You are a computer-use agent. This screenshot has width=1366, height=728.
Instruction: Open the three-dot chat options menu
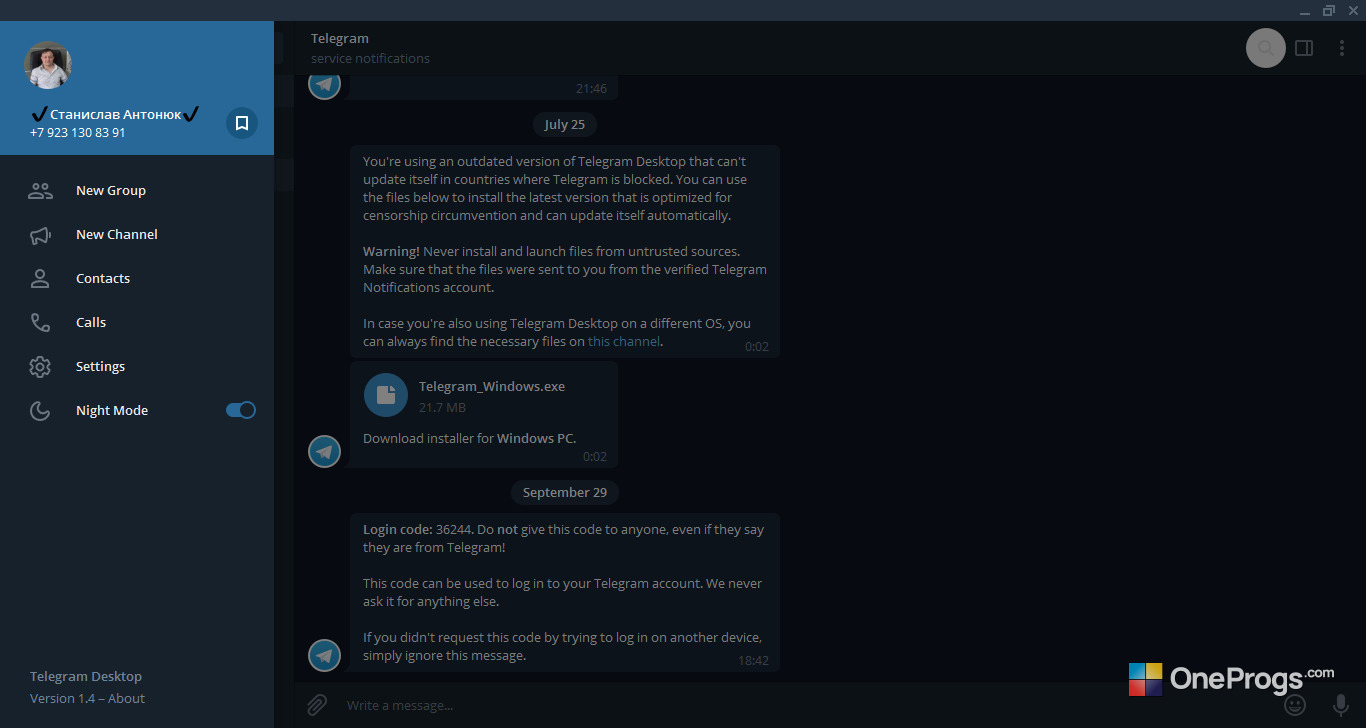coord(1342,48)
